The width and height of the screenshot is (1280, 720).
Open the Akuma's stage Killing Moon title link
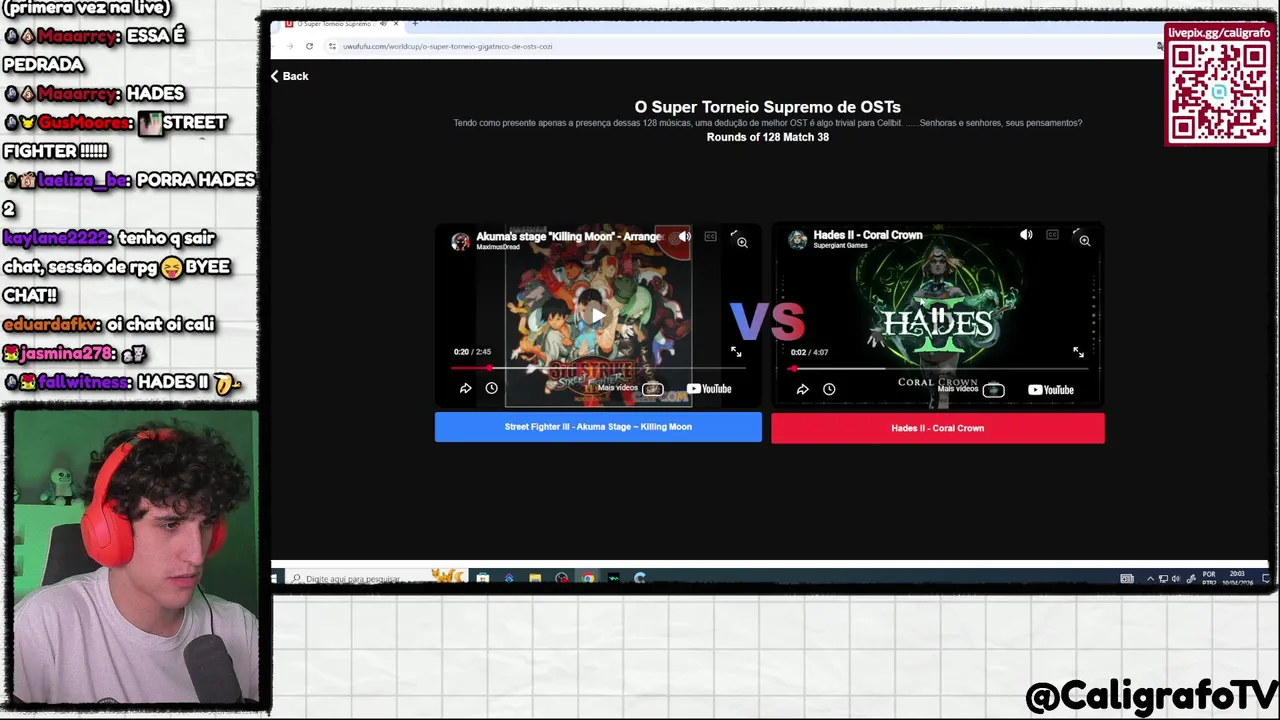click(x=569, y=236)
